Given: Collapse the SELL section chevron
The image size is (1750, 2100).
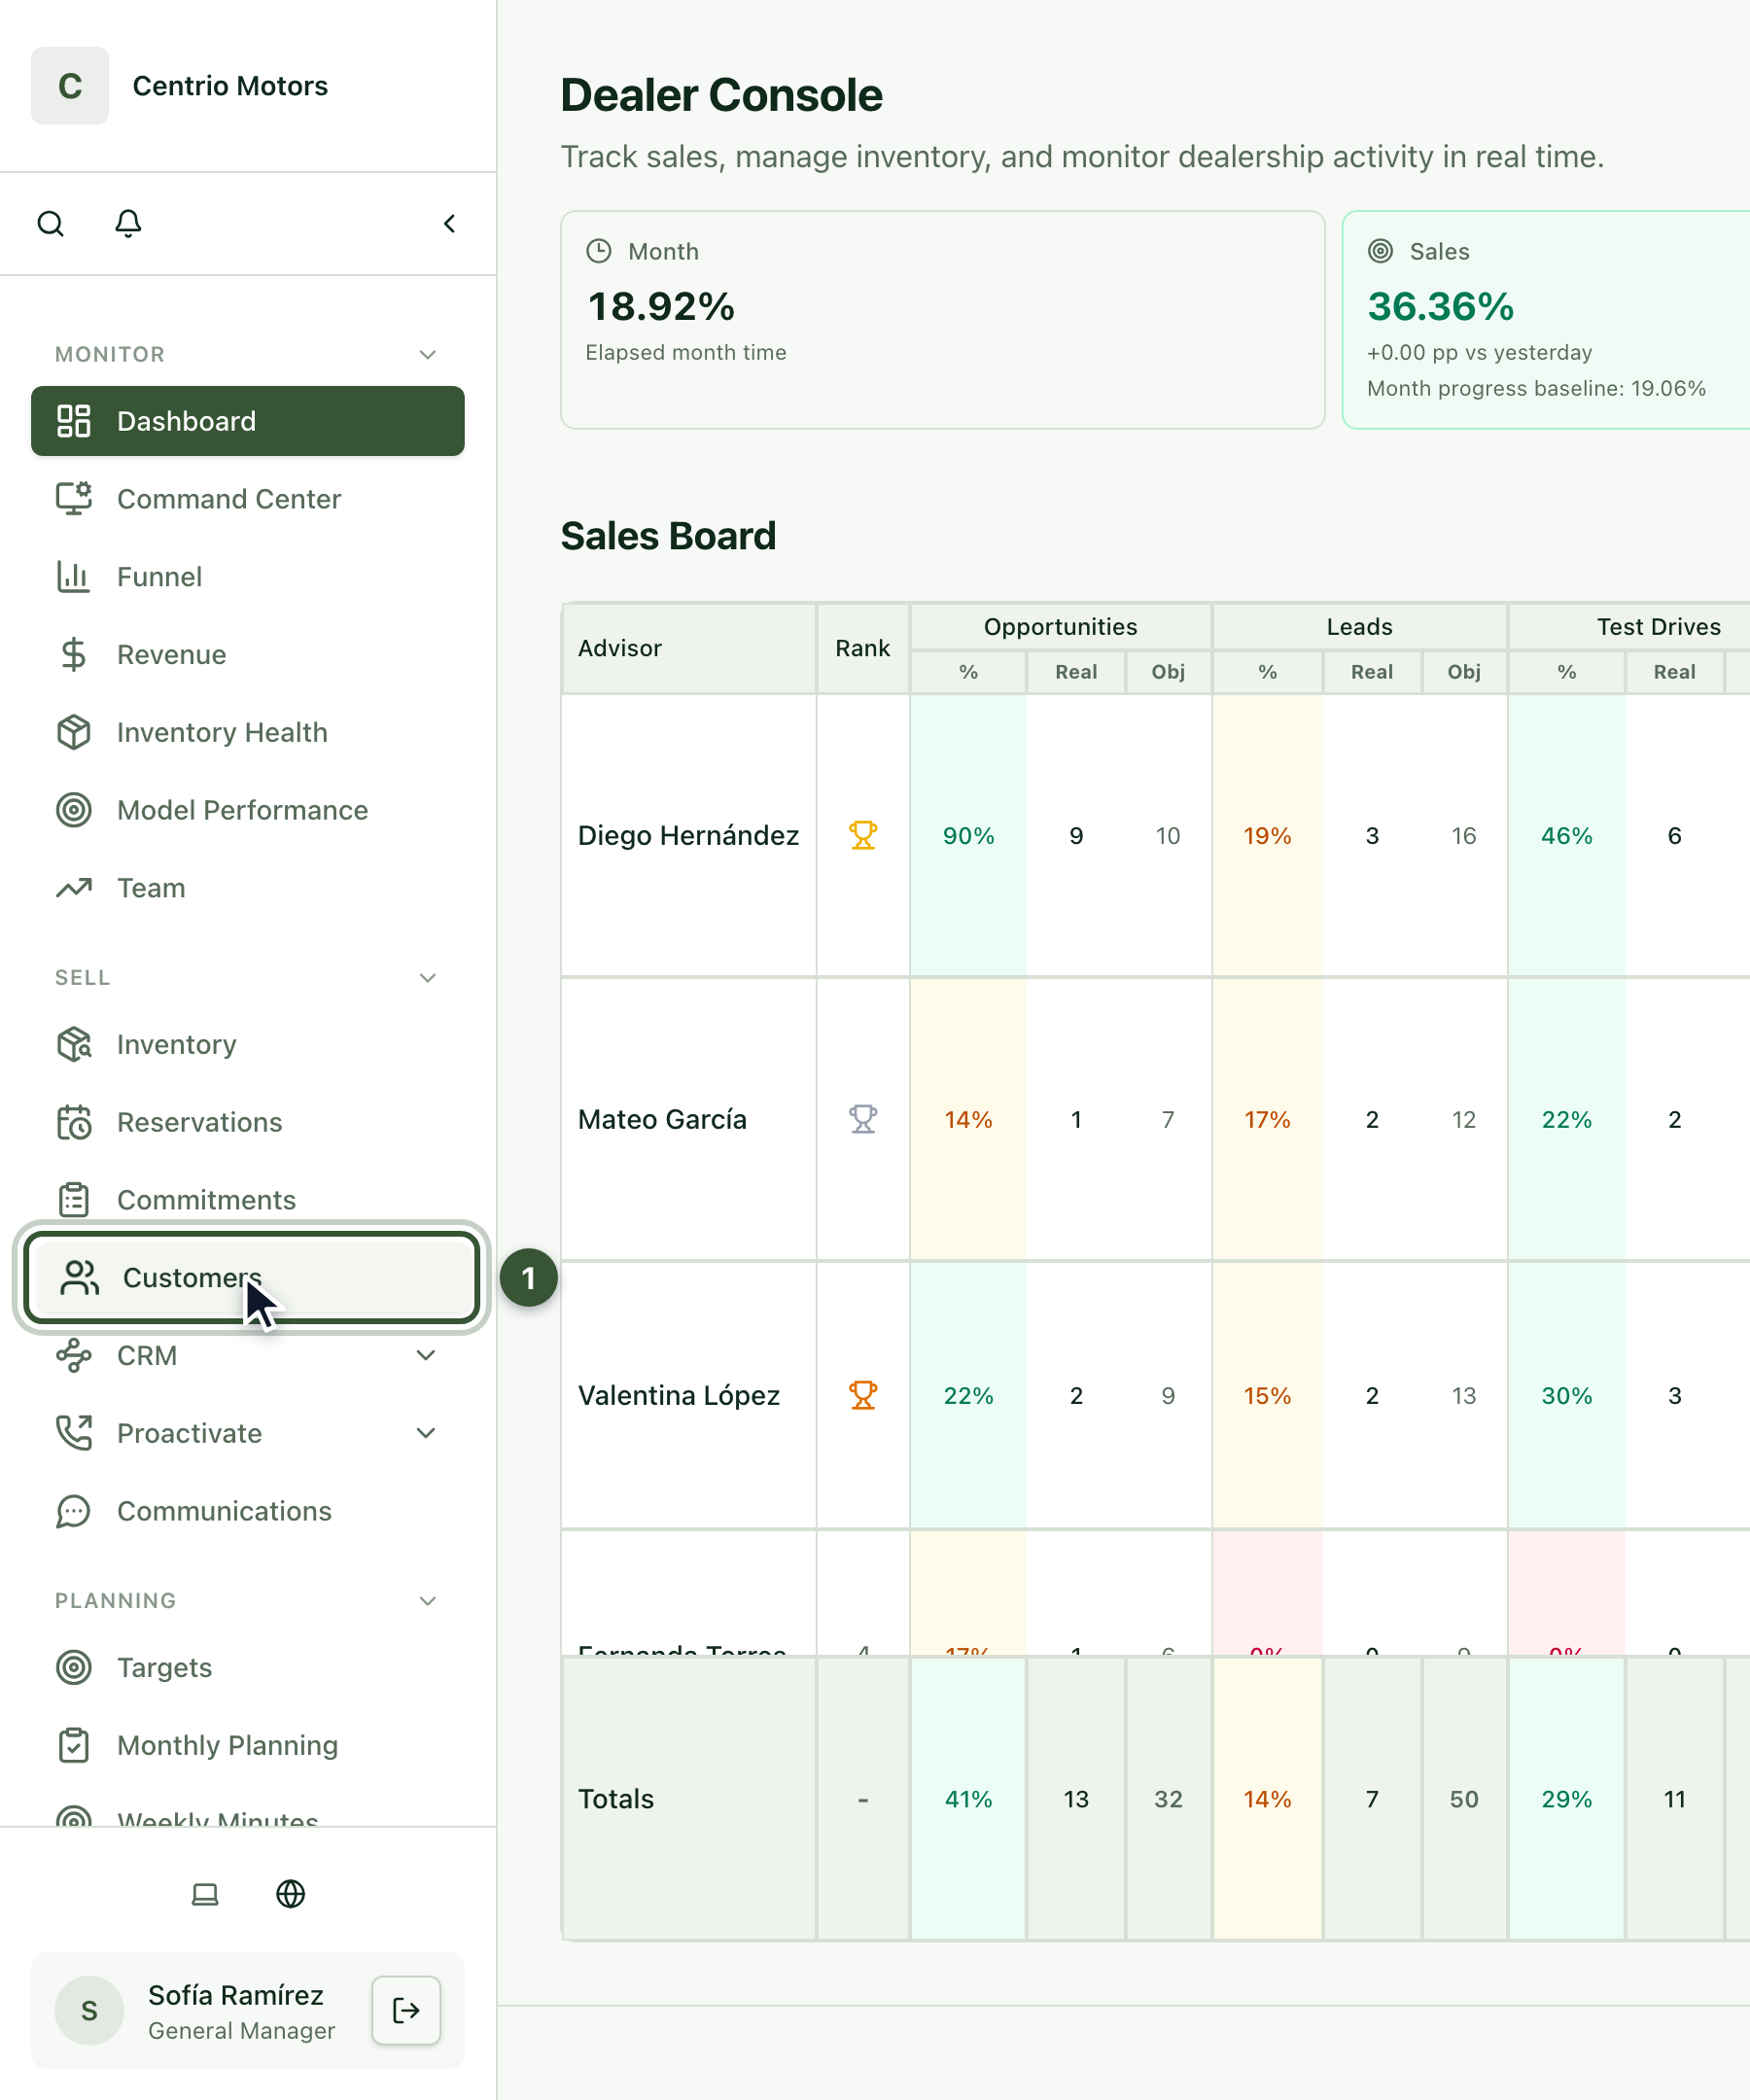Looking at the screenshot, I should coord(428,978).
